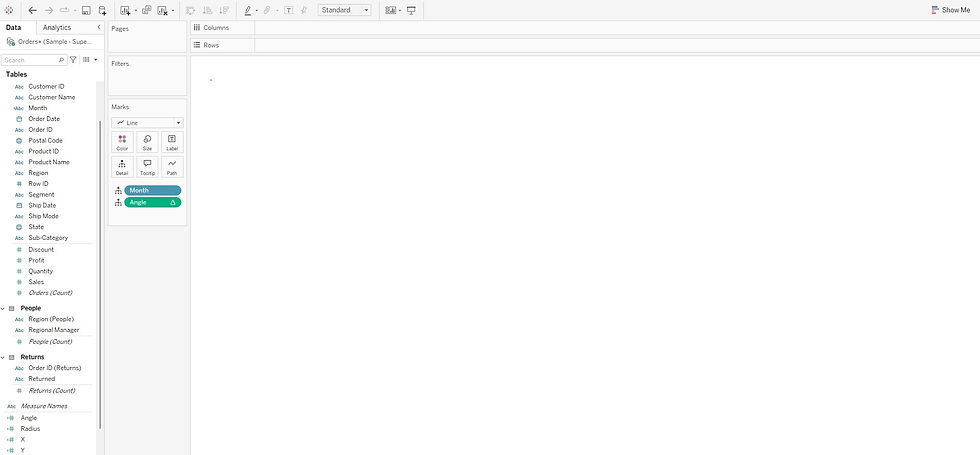The width and height of the screenshot is (980, 455).
Task: Select the Regional Manager field
Action: pos(54,330)
